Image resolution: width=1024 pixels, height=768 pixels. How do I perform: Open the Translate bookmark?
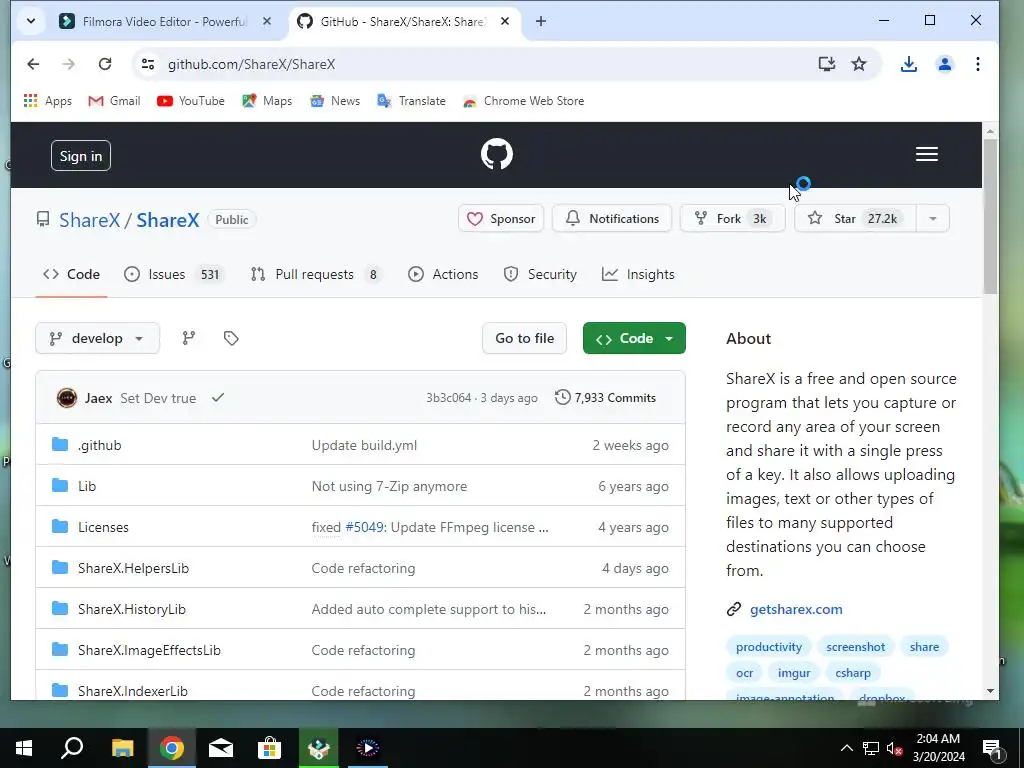click(411, 101)
